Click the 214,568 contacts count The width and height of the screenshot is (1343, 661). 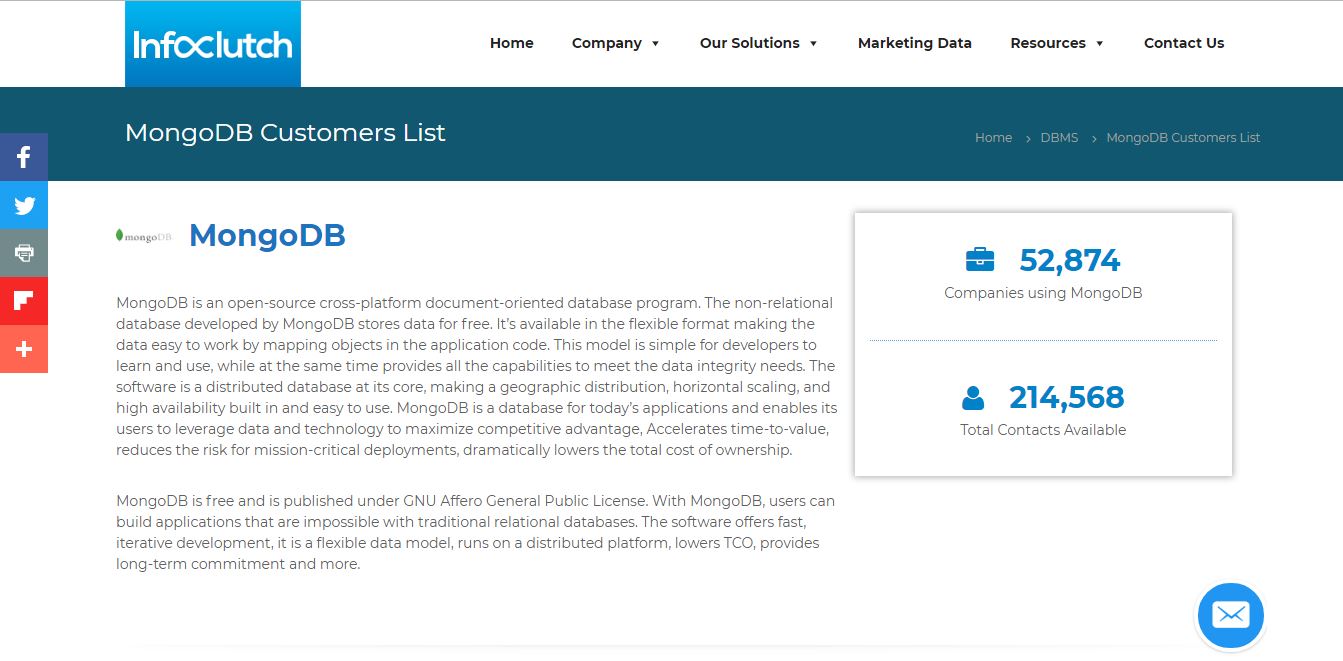coord(1066,397)
